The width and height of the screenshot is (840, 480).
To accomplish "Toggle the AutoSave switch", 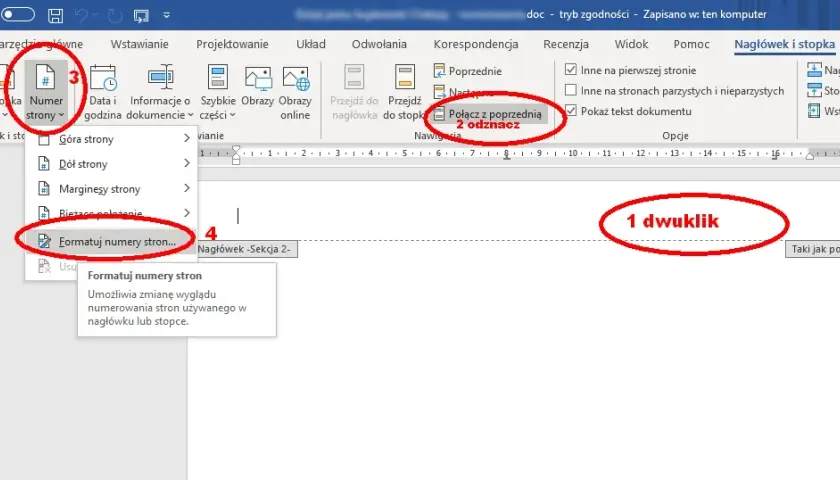I will 17,14.
